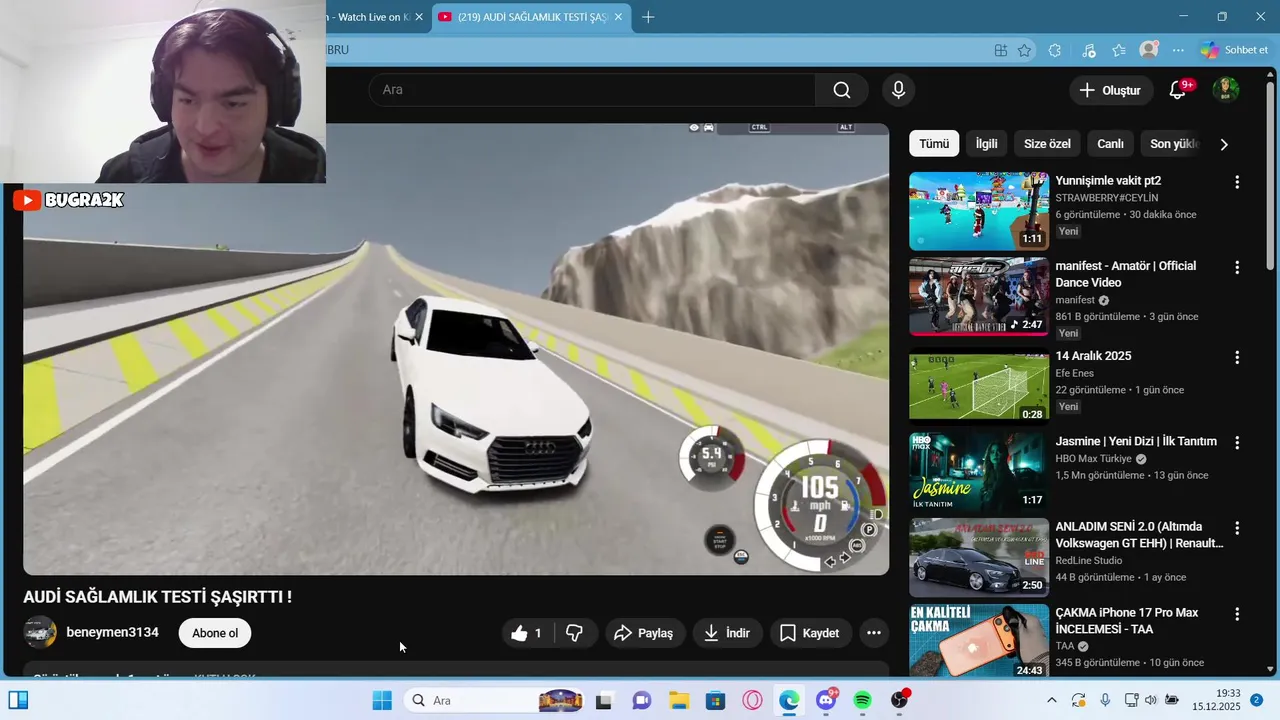Open the YouTube account avatar menu
This screenshot has height=720, width=1280.
pos(1226,90)
